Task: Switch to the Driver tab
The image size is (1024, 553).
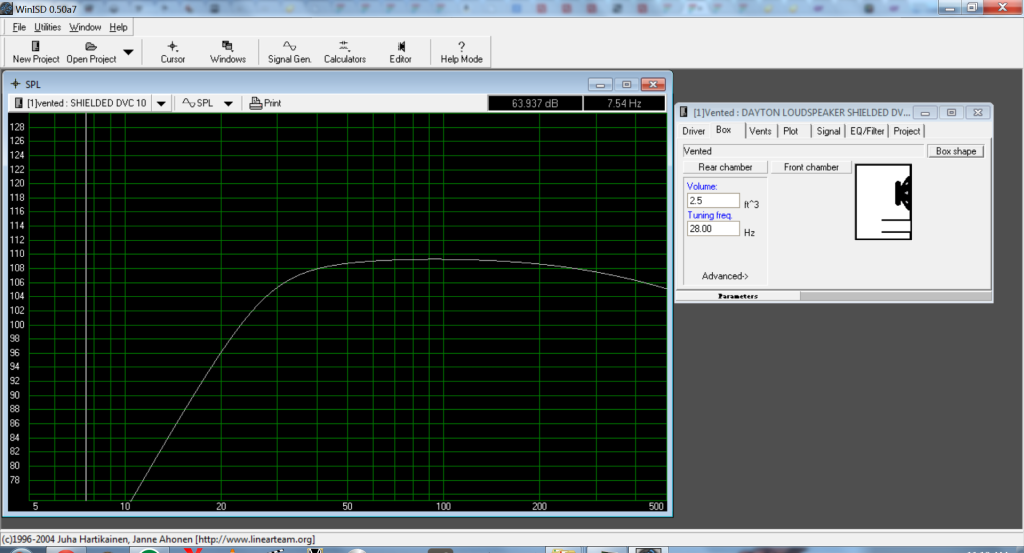Action: point(694,131)
